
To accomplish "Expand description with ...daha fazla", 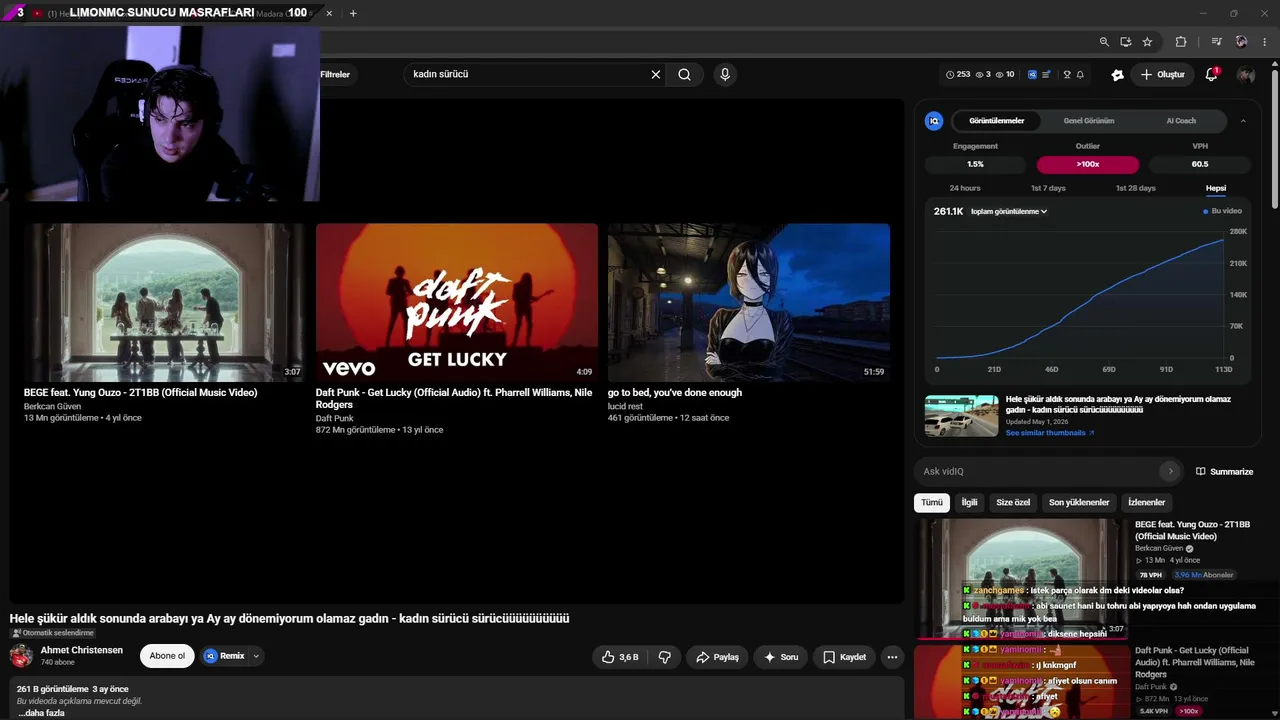I will pyautogui.click(x=41, y=713).
